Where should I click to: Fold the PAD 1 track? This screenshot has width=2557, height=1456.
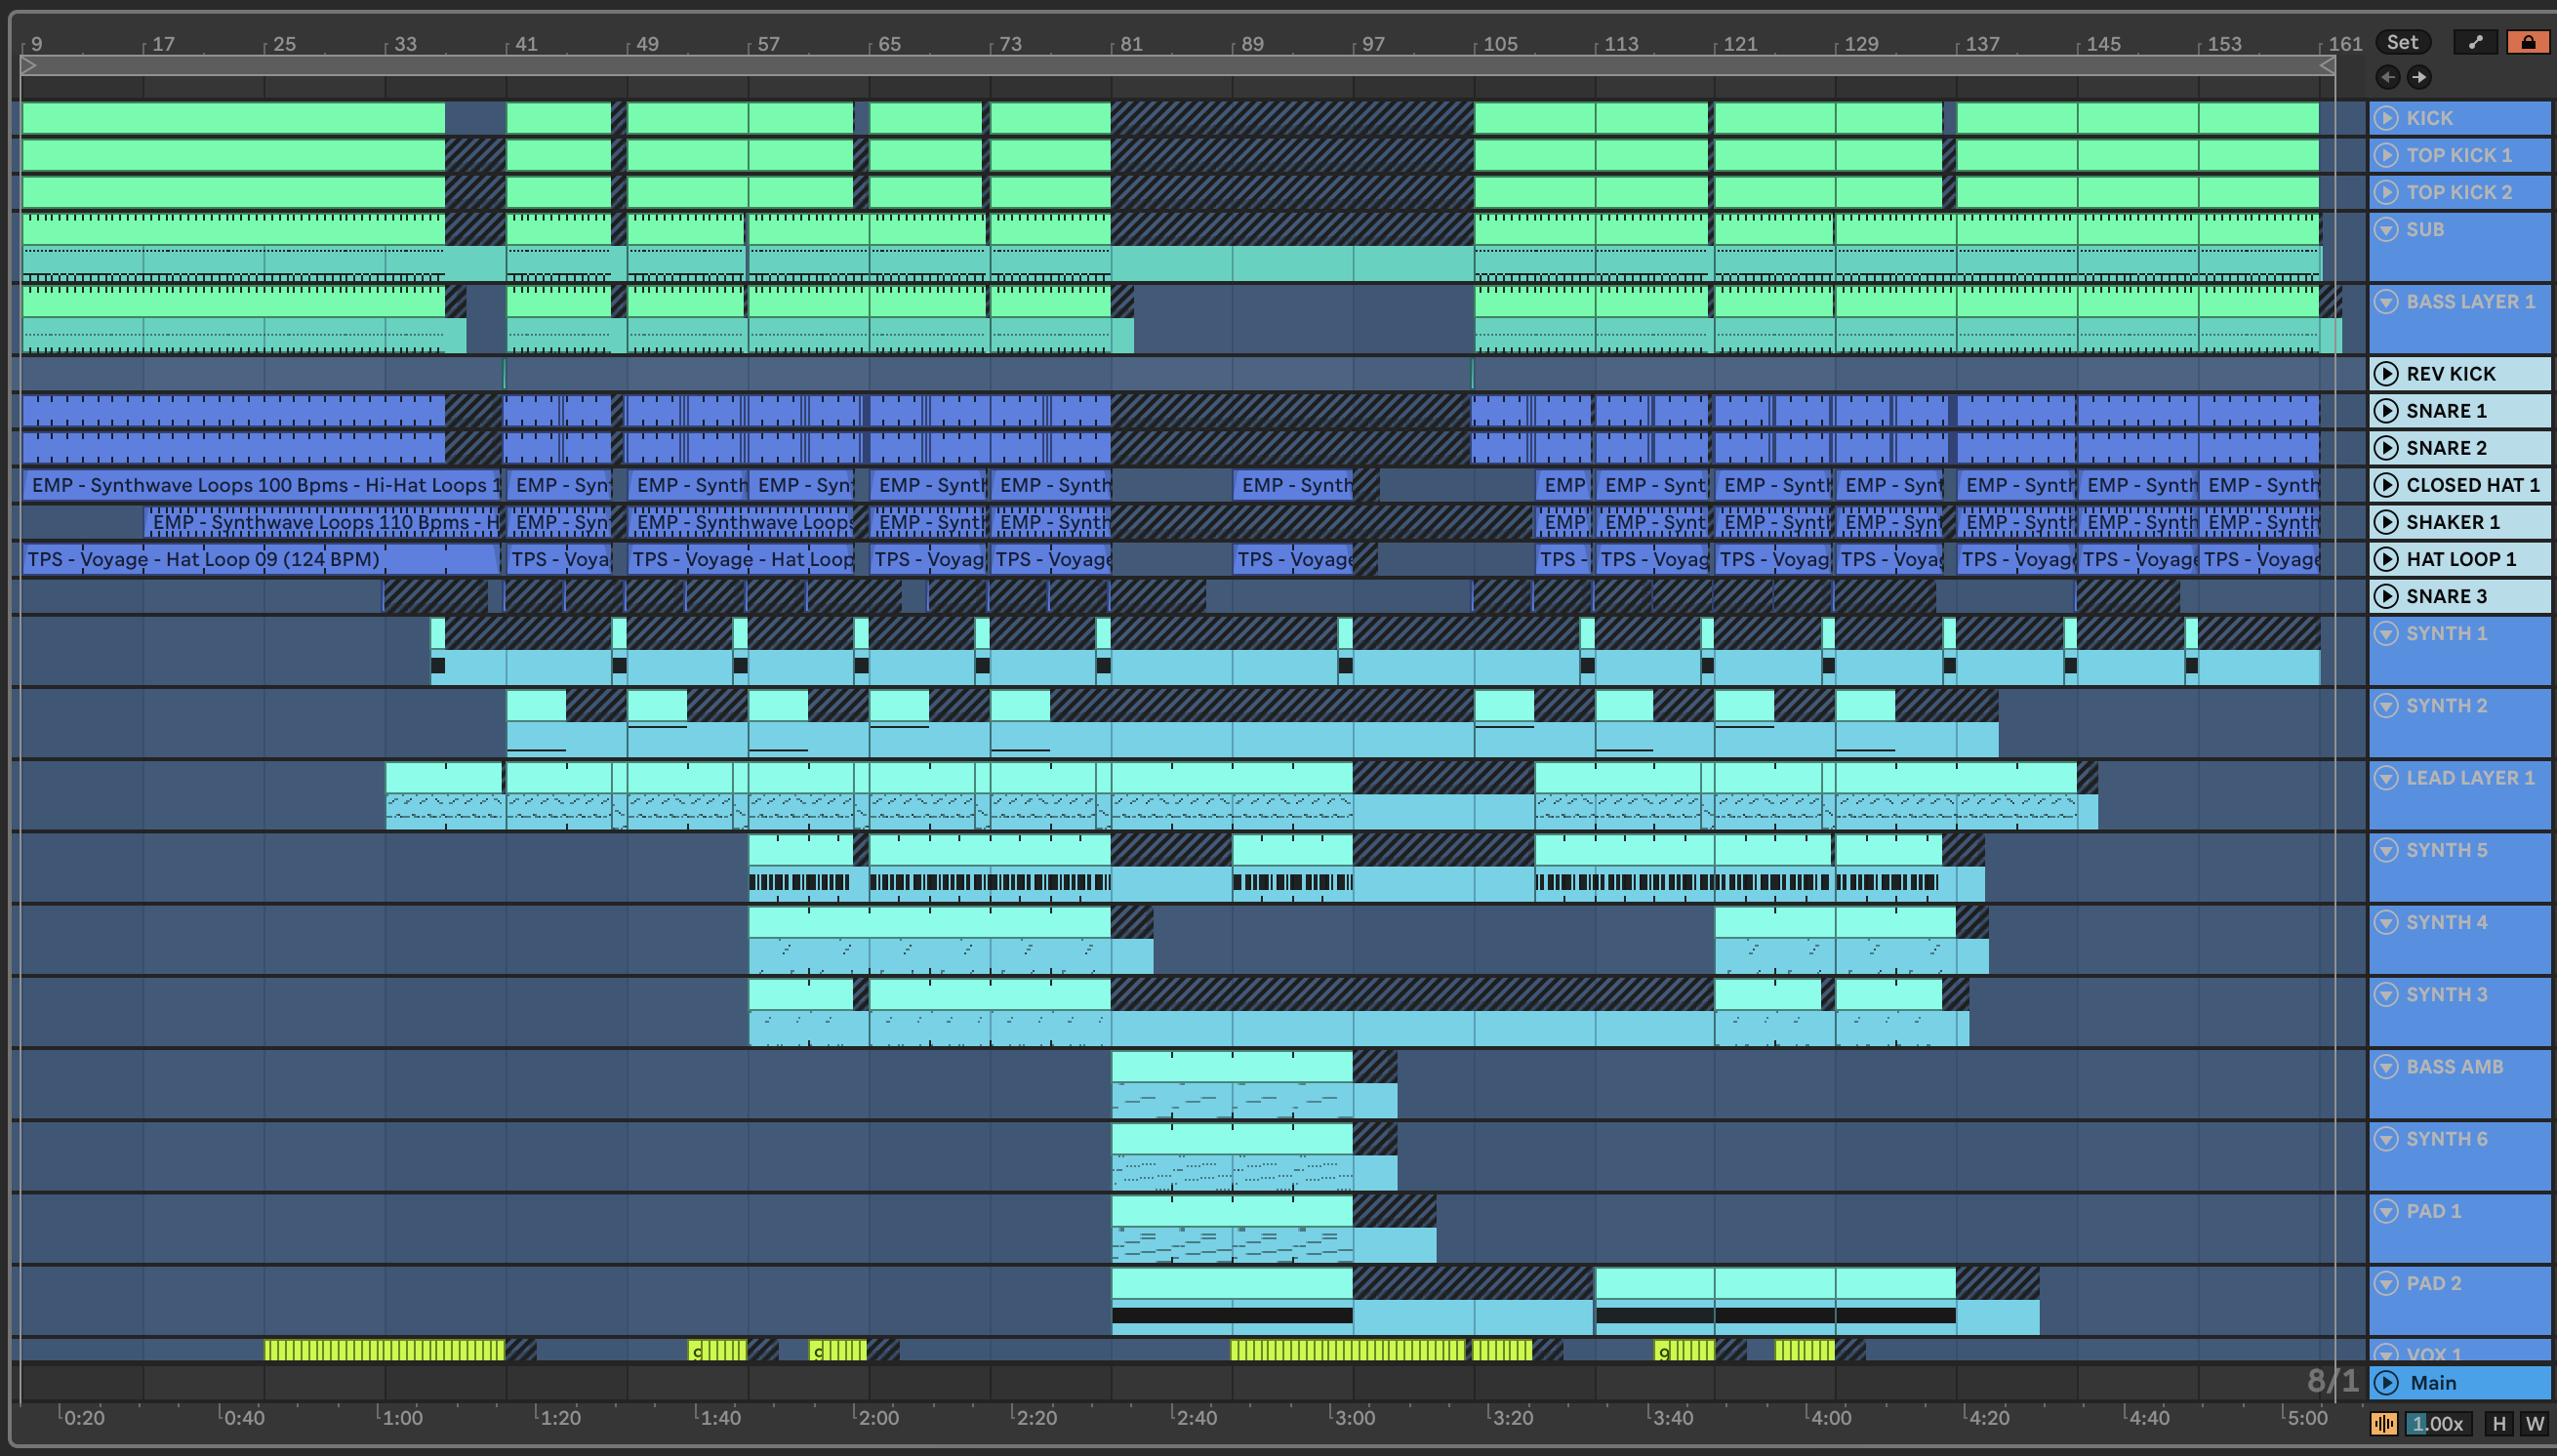2386,1211
